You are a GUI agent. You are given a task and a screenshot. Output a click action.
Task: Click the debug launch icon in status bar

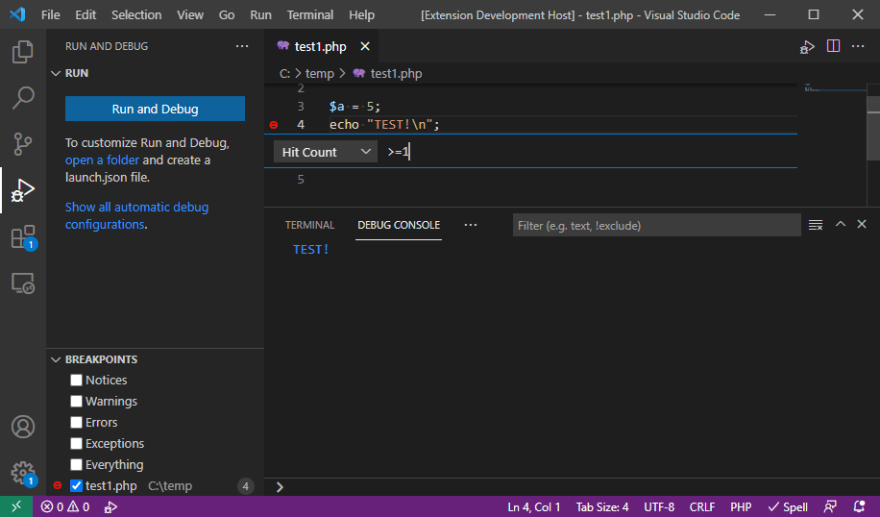tap(111, 507)
